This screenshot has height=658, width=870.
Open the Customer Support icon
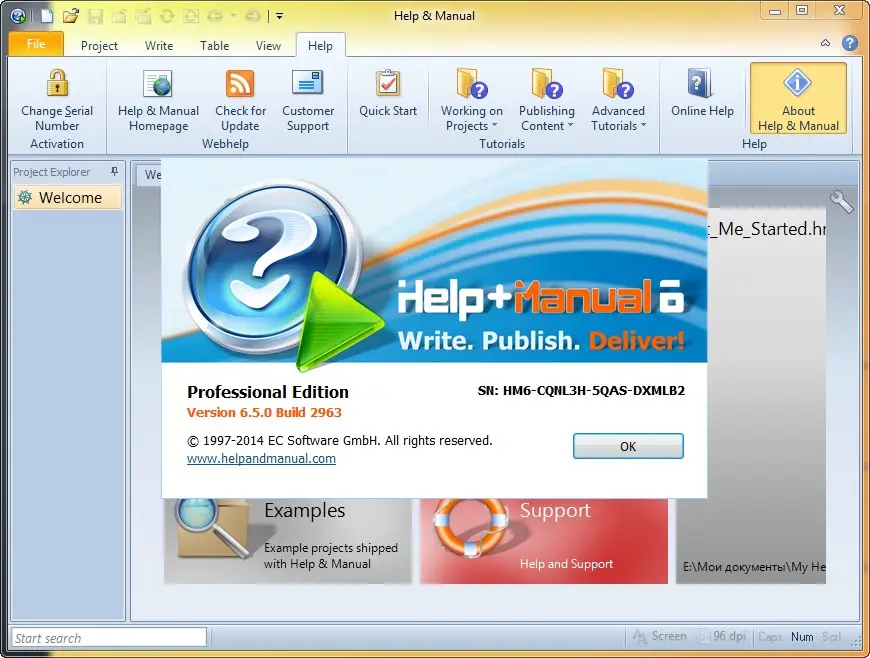point(308,82)
